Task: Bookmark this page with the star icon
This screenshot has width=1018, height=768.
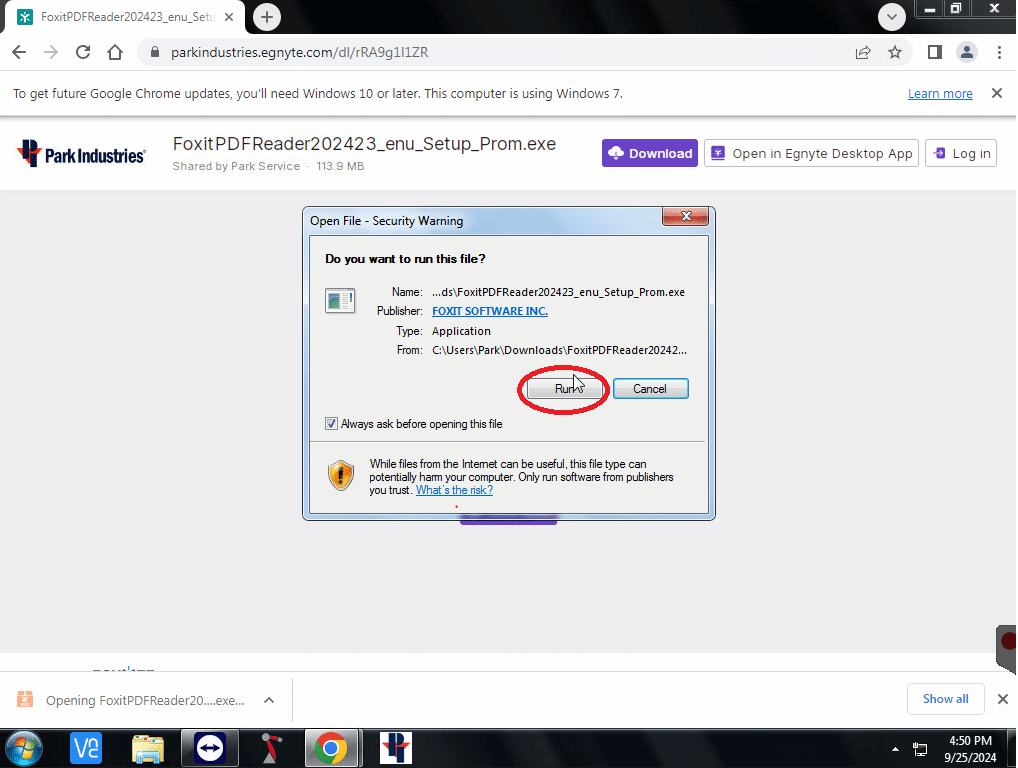Action: tap(895, 52)
